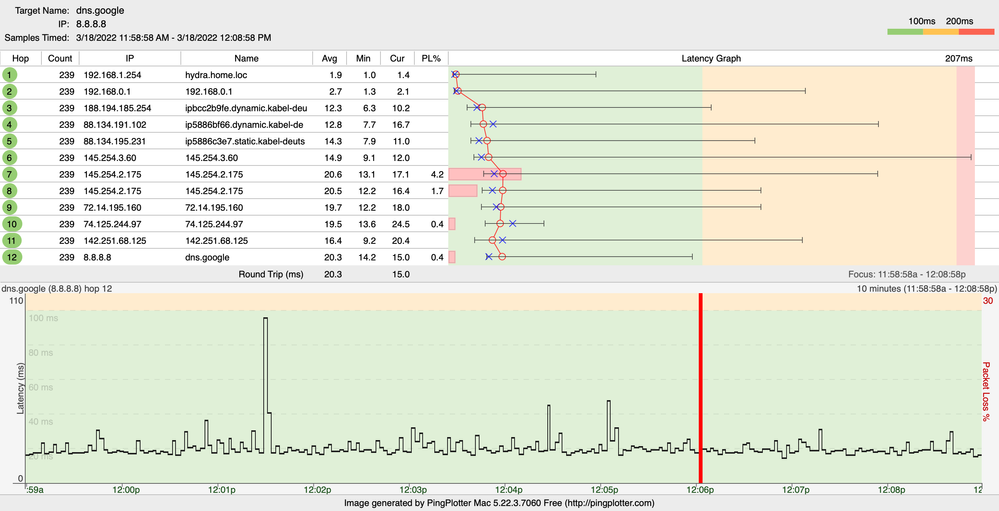Select name ip5886c3e7.static.kabel-deuts
The width and height of the screenshot is (999, 511).
(245, 141)
